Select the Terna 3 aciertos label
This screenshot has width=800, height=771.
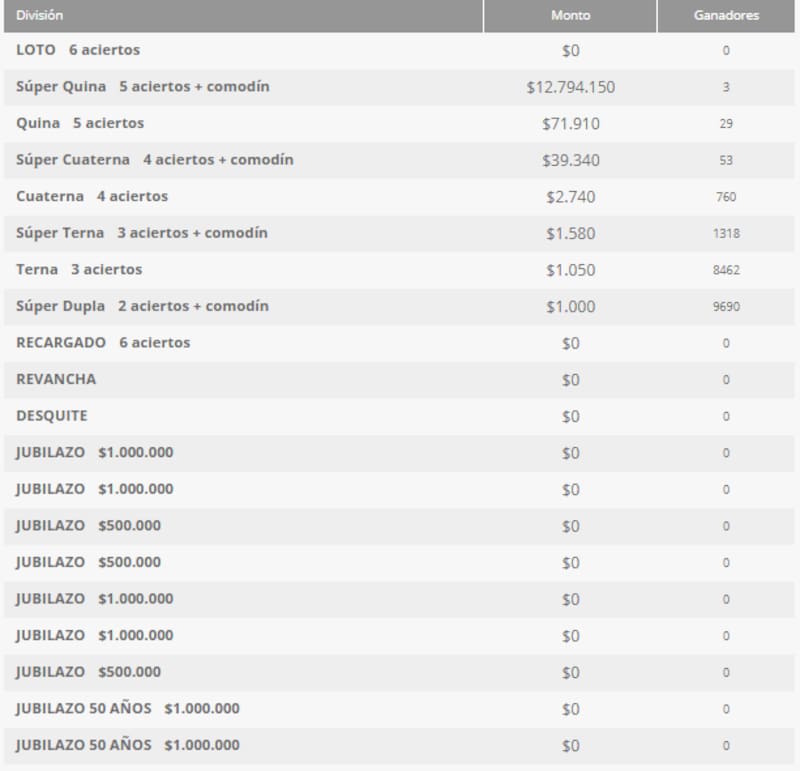click(x=79, y=270)
